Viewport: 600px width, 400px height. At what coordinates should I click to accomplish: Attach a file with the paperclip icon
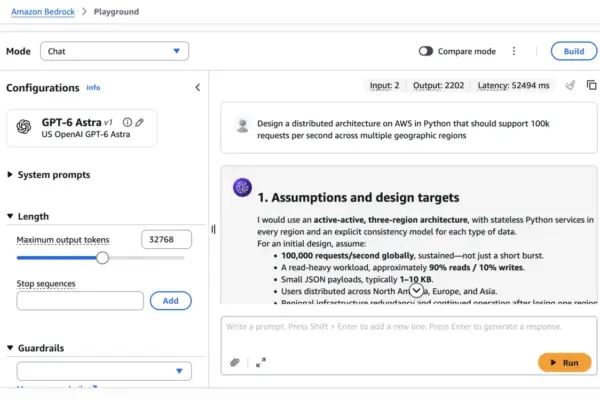(x=235, y=362)
